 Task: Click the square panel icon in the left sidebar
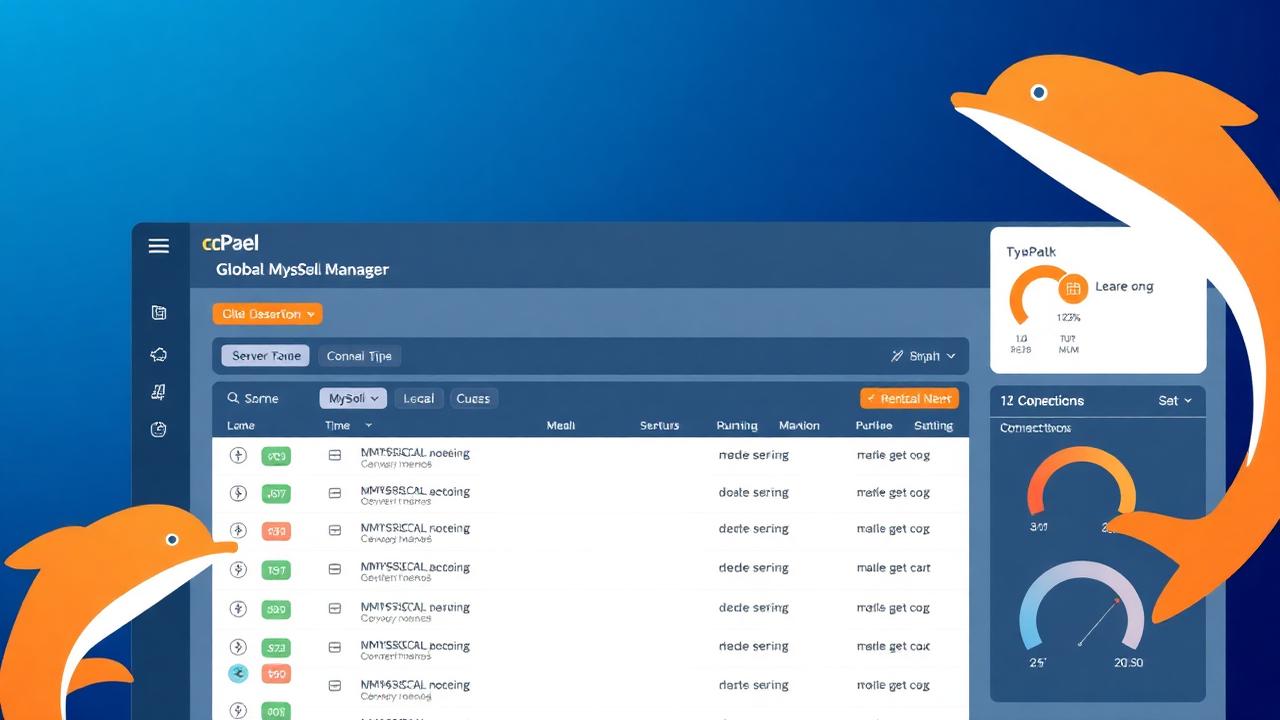(x=158, y=313)
